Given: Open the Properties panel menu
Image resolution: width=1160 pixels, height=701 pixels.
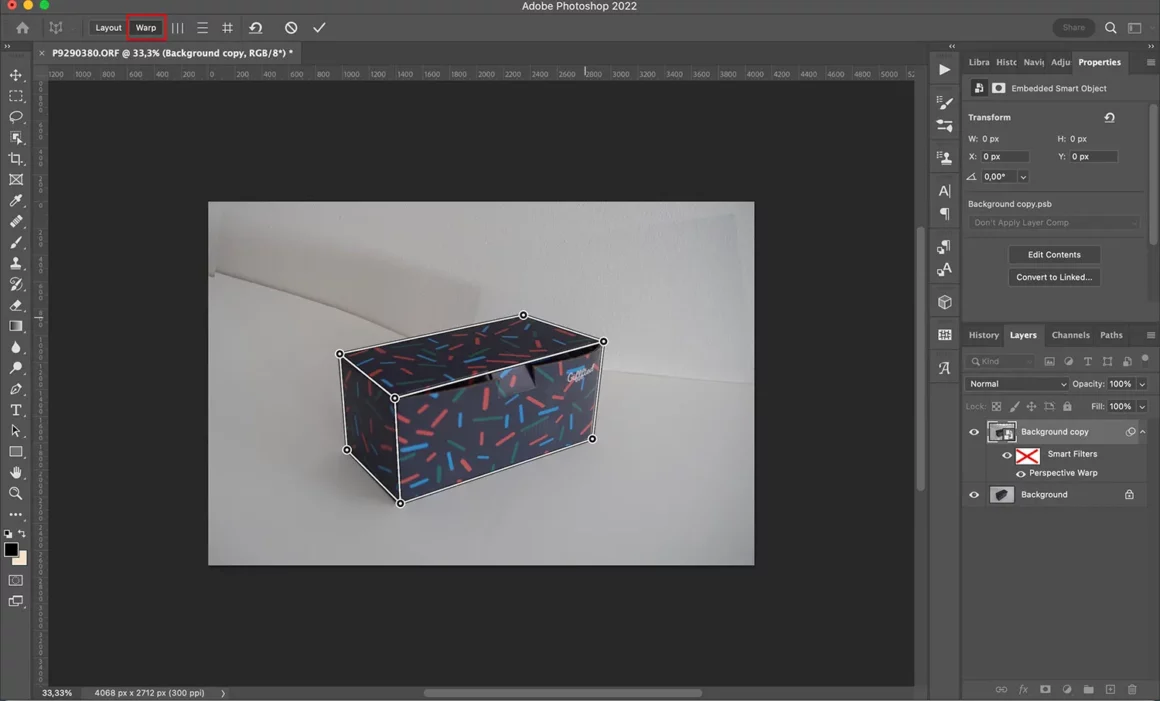Looking at the screenshot, I should click(x=1150, y=62).
